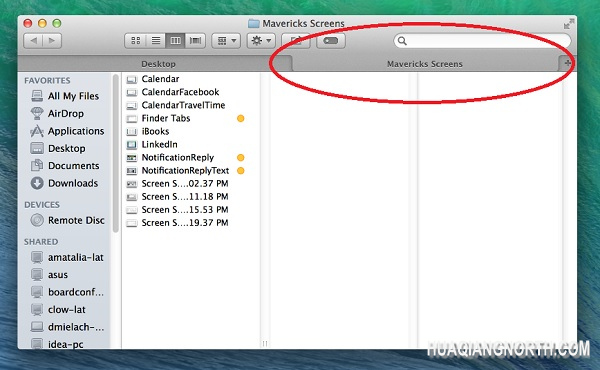The image size is (600, 370).
Task: Open Documents in the sidebar
Action: [x=65, y=166]
